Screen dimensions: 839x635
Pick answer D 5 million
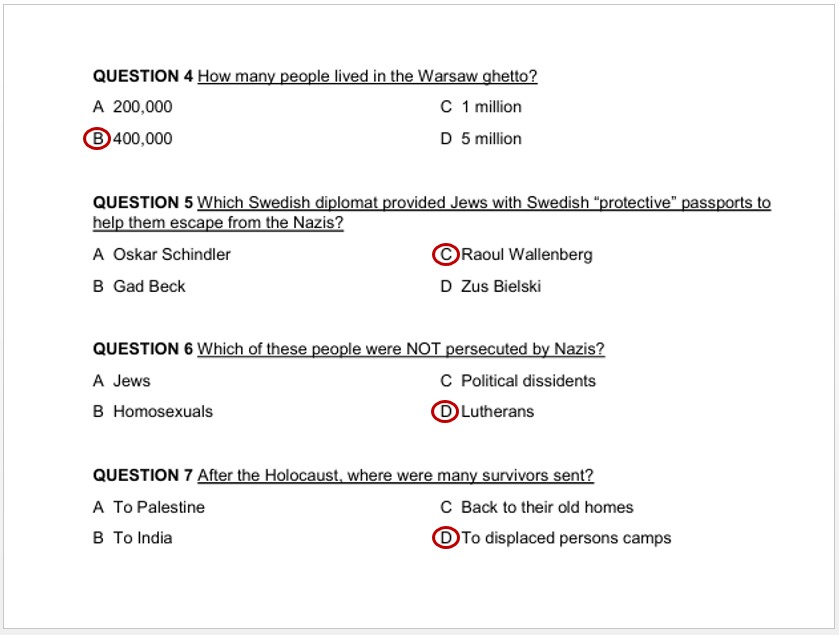481,139
